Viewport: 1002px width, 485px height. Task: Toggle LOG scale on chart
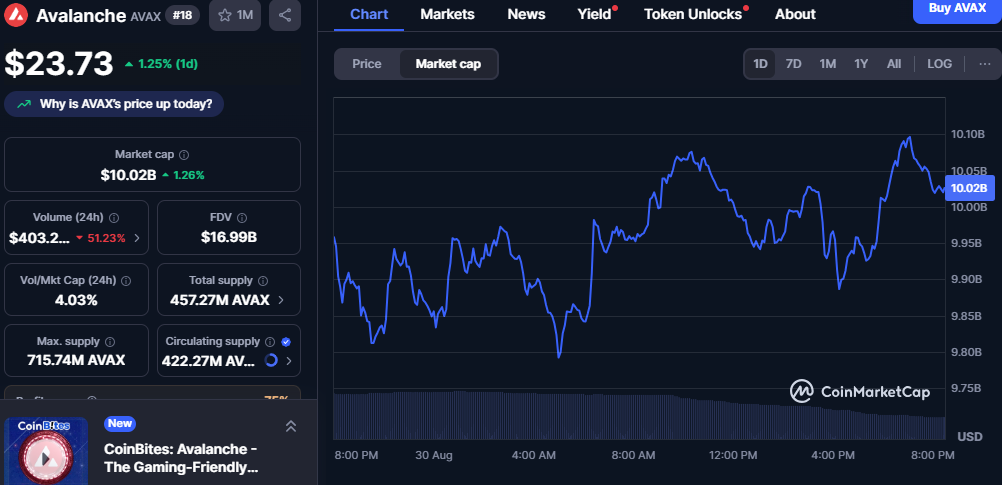tap(939, 64)
